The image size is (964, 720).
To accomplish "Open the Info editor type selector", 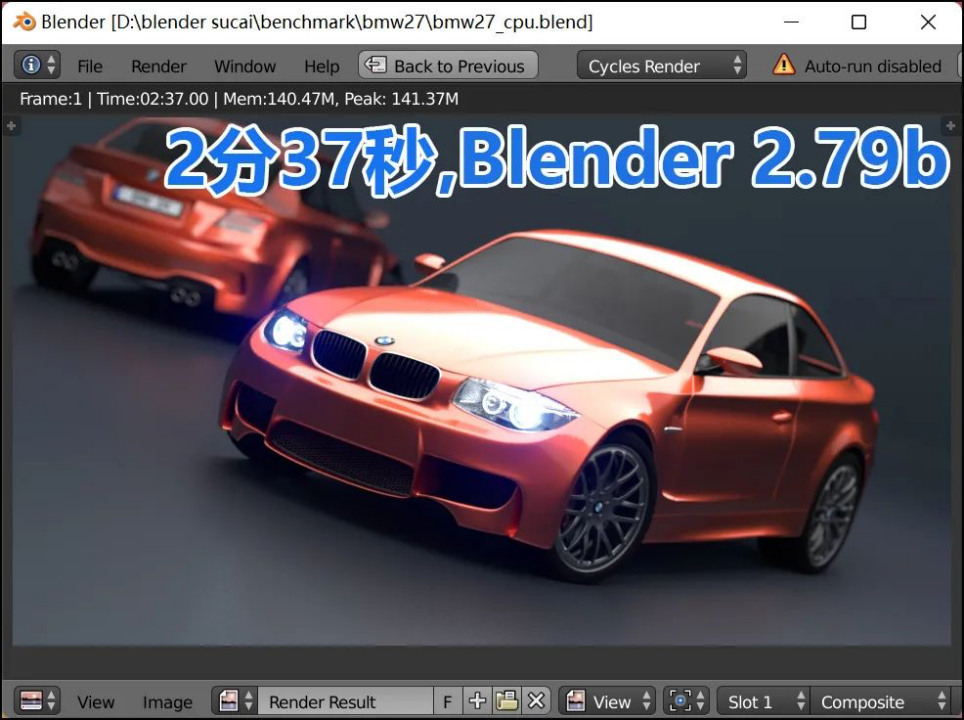I will click(x=38, y=66).
